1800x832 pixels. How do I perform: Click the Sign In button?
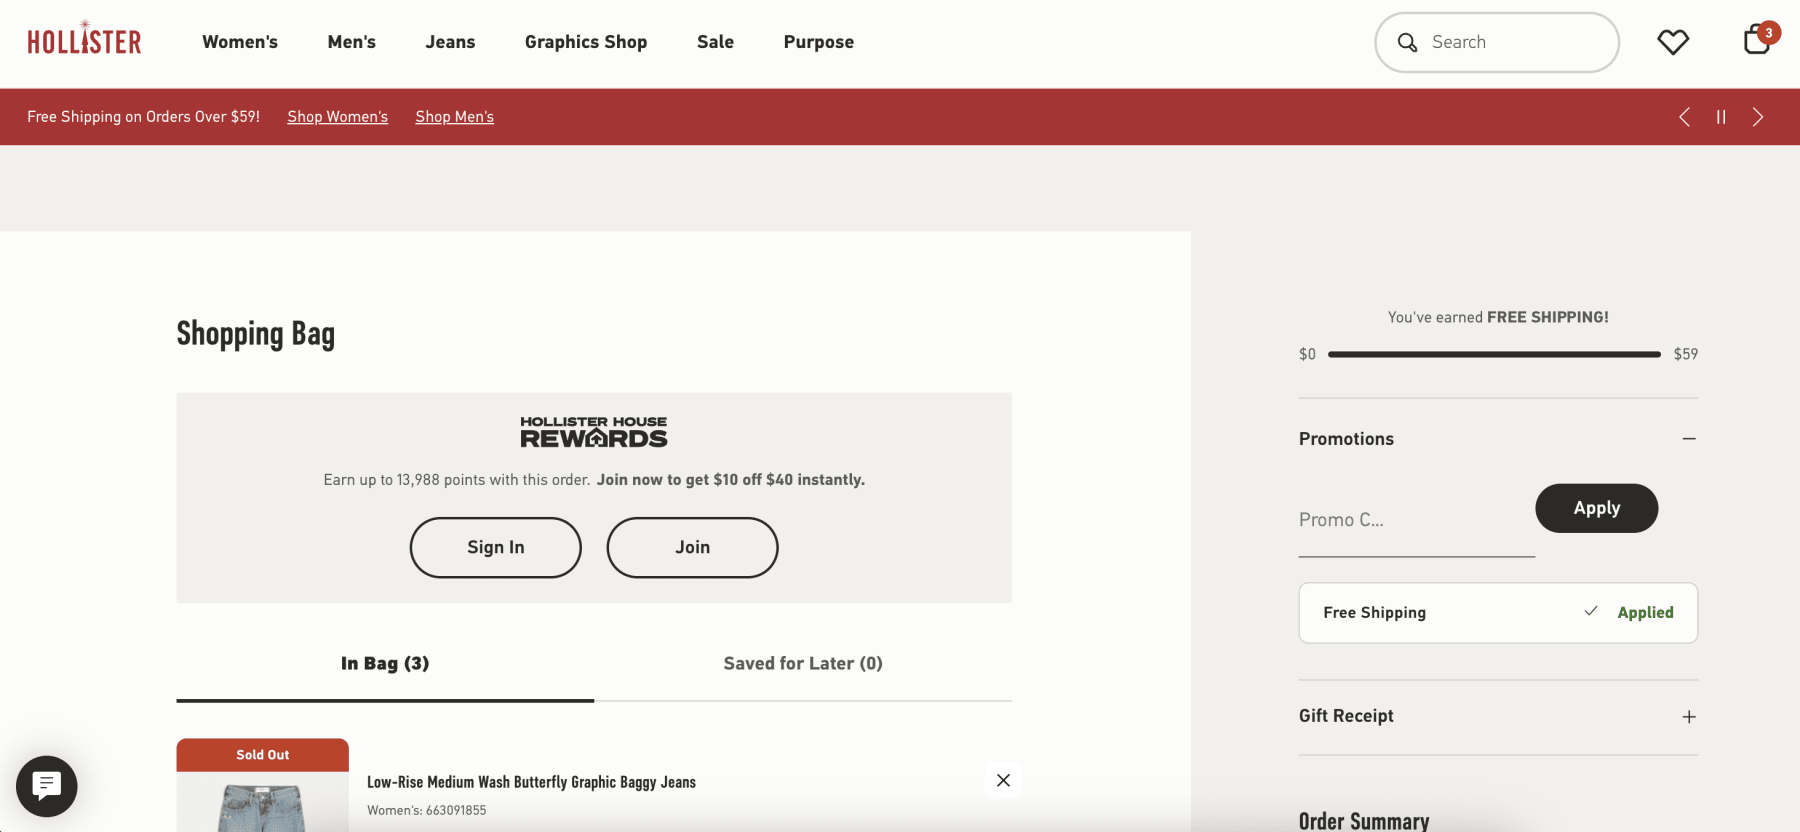(x=495, y=547)
